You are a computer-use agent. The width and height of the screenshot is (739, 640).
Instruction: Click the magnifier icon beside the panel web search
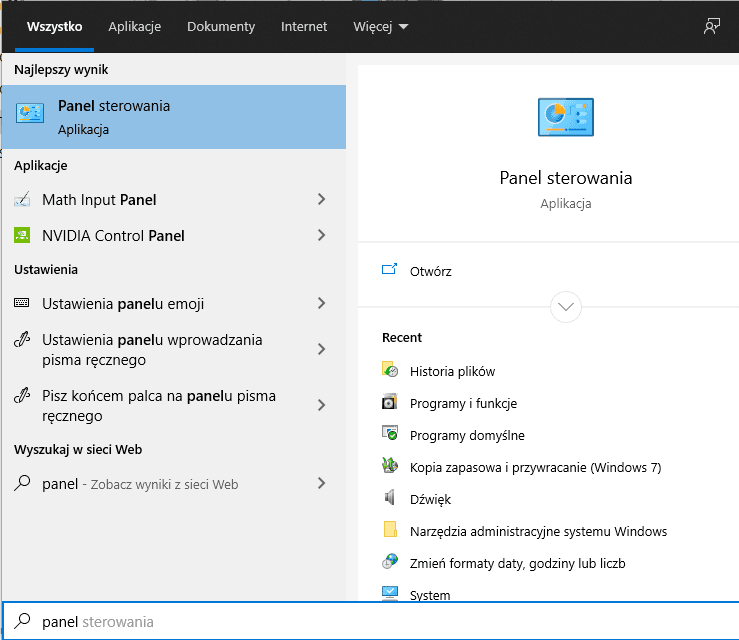pos(22,483)
